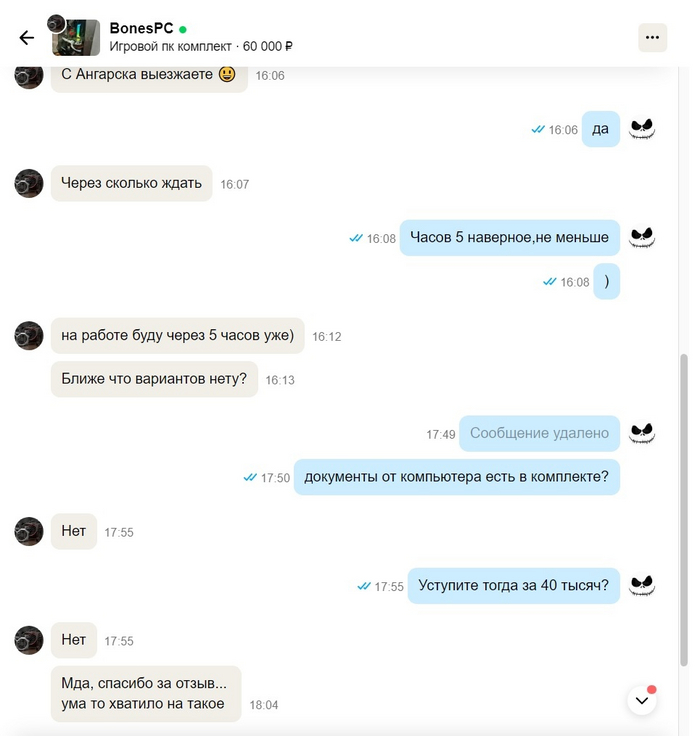Click the small seller avatar on listing thumbnail

click(56, 23)
